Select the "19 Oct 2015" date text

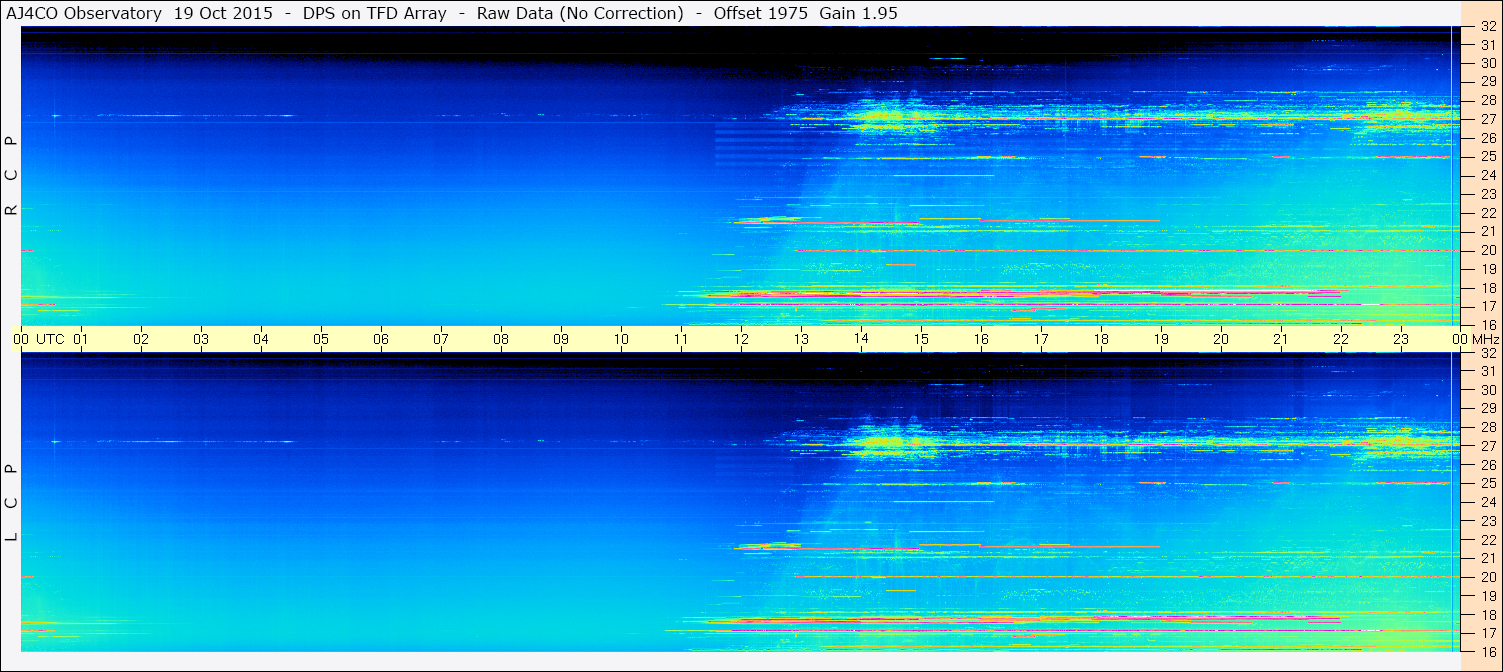pos(223,14)
